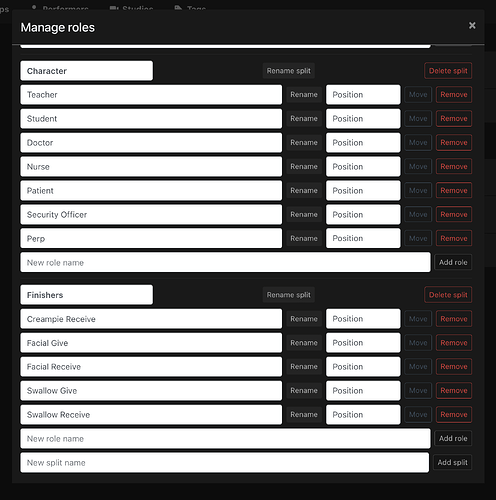Remove the Nurse role
496x500 pixels.
pos(454,167)
